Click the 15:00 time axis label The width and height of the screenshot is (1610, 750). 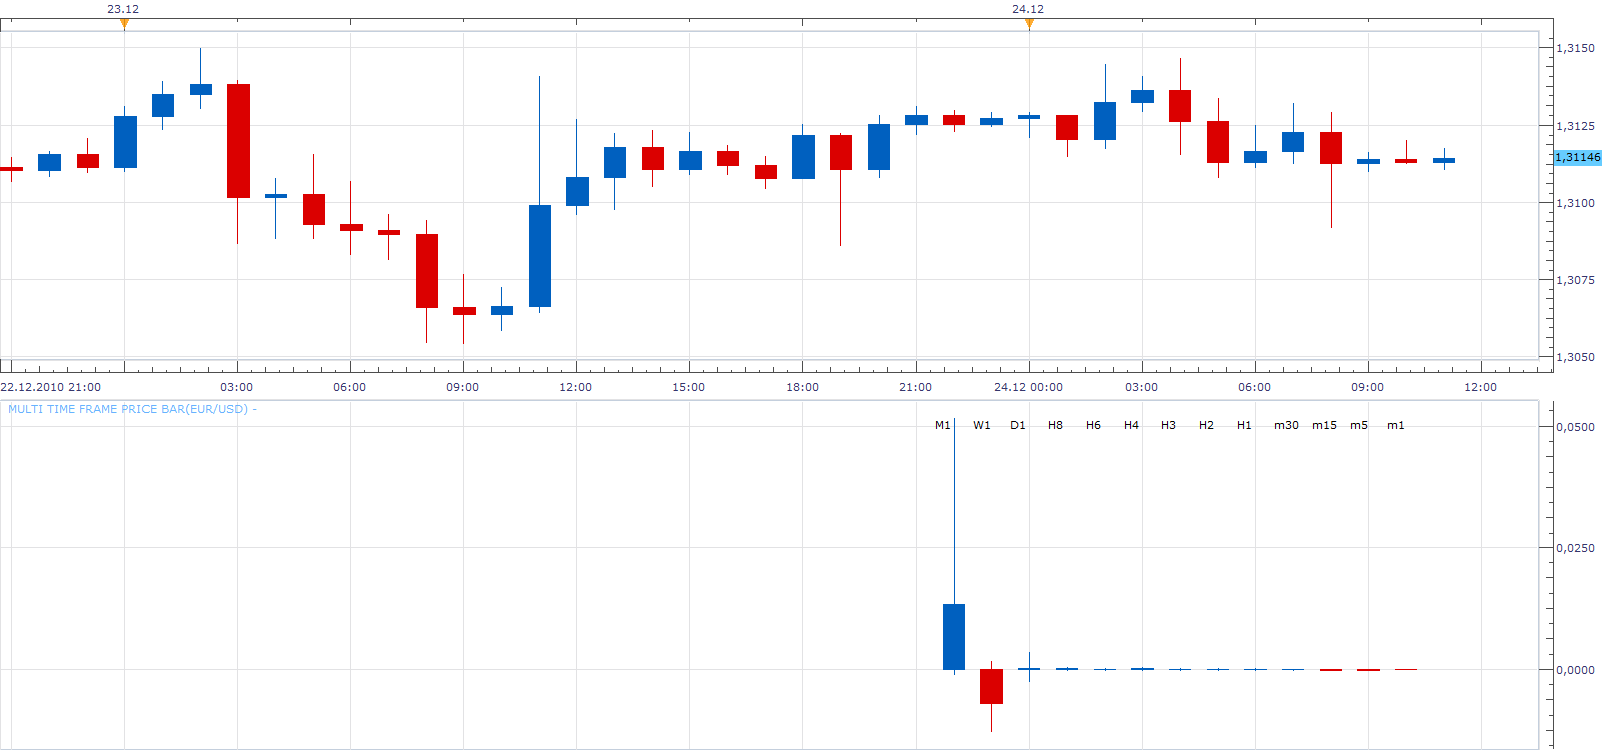688,387
